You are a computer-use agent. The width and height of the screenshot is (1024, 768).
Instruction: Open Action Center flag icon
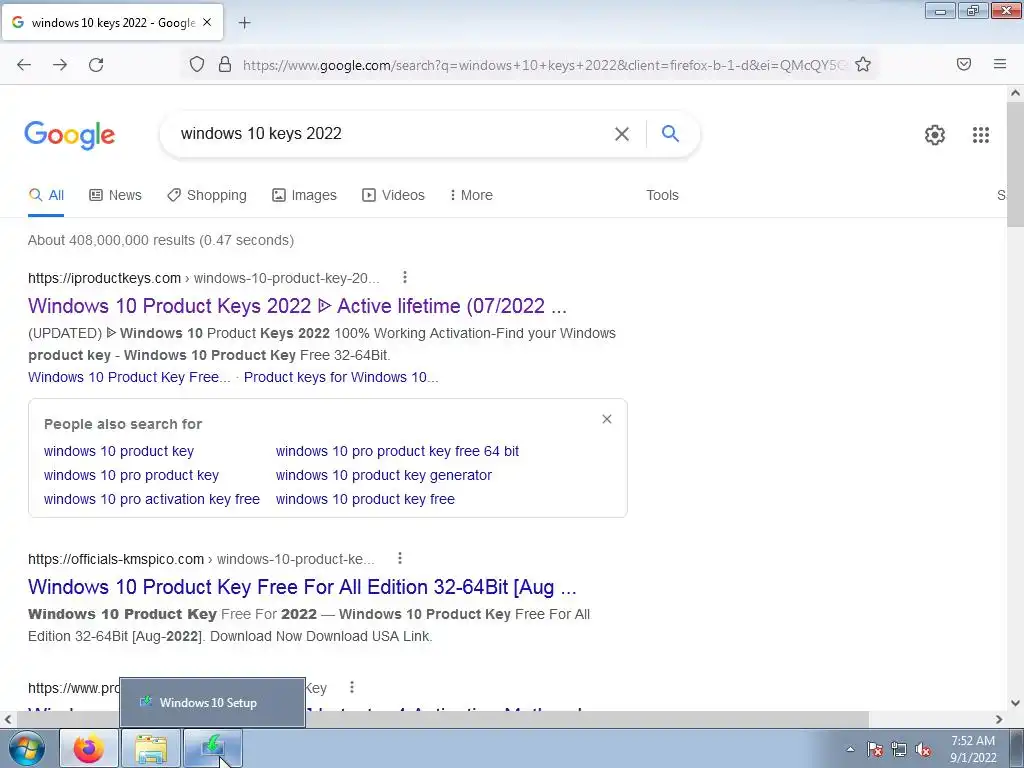875,749
